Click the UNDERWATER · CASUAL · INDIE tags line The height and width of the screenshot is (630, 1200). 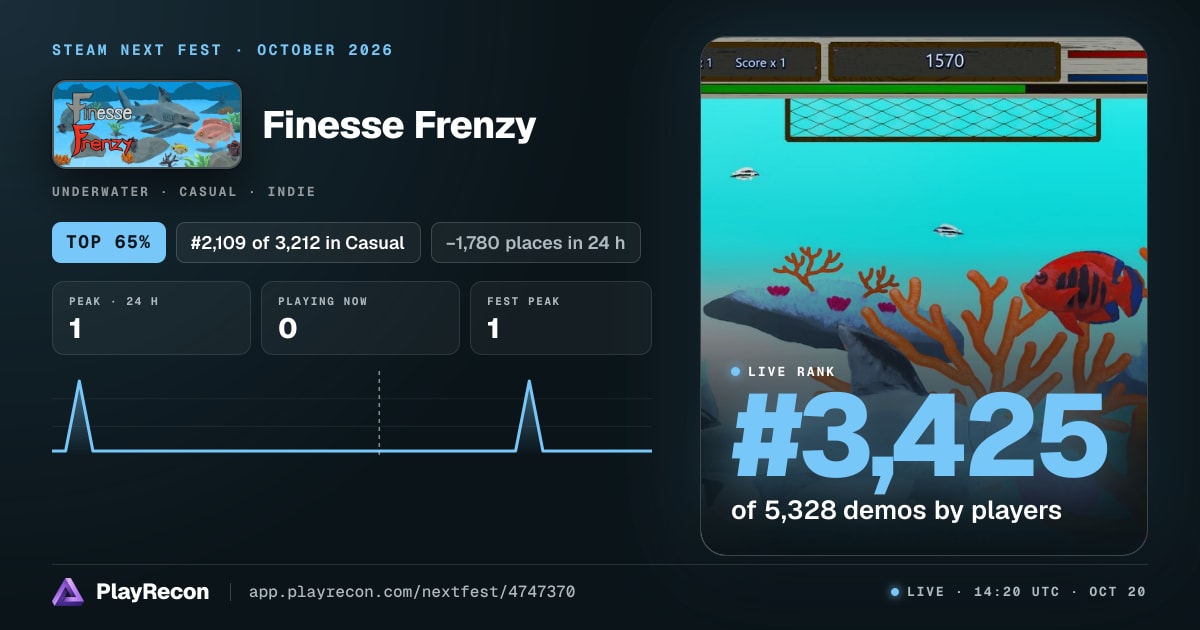pos(184,191)
